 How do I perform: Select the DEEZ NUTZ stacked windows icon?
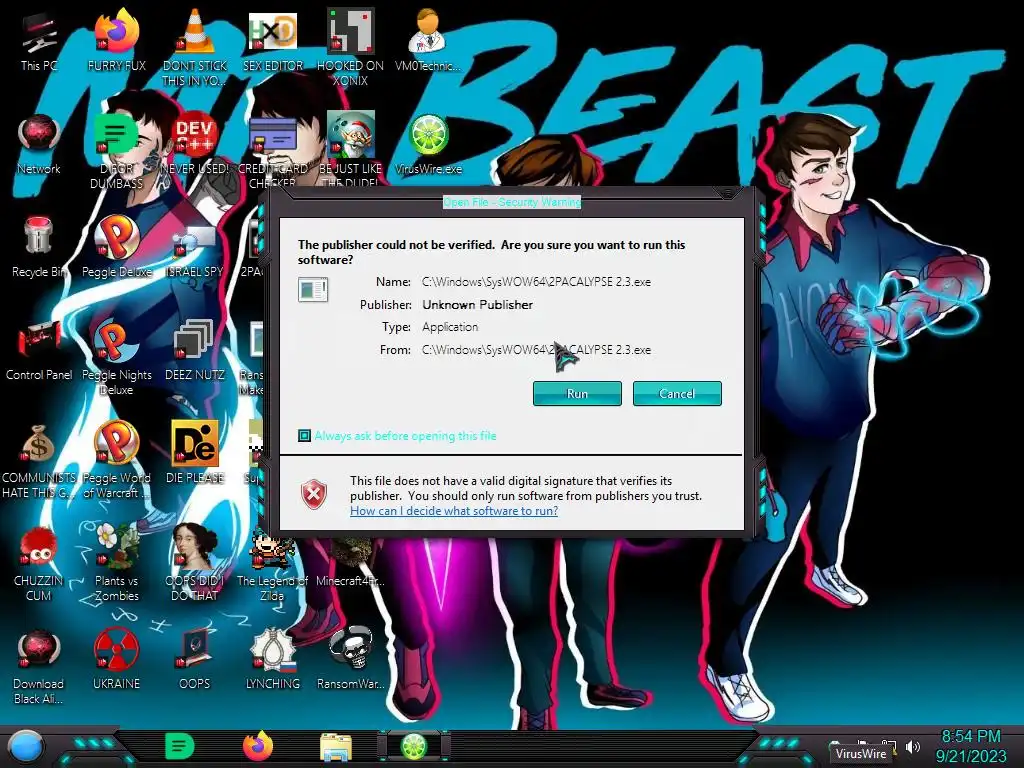195,351
